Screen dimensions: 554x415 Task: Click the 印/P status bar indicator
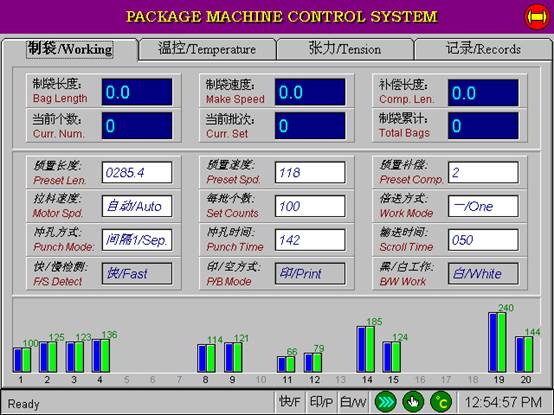[x=321, y=402]
